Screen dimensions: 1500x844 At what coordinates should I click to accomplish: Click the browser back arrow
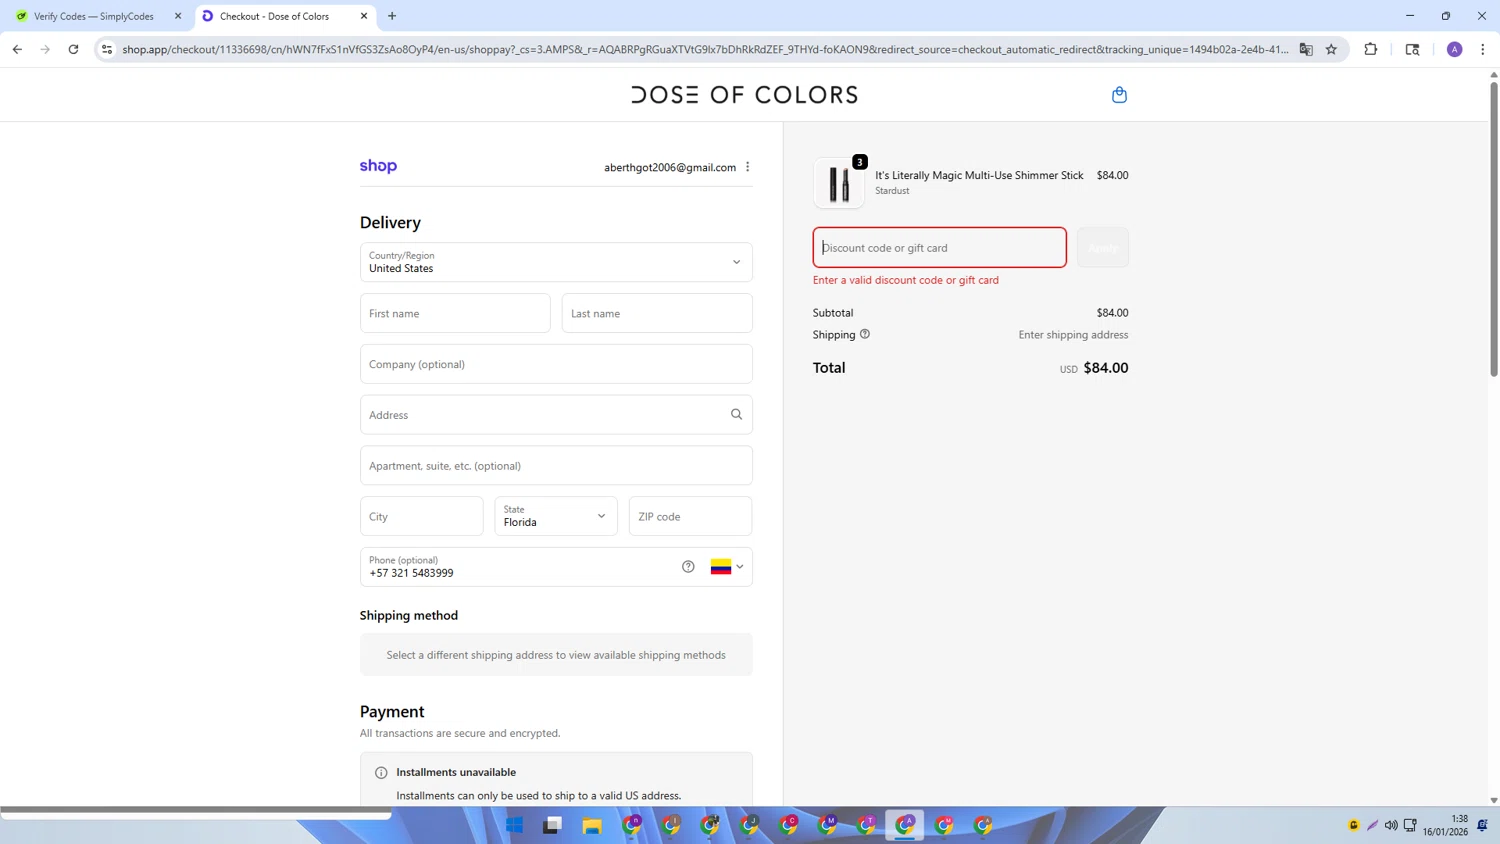click(17, 49)
